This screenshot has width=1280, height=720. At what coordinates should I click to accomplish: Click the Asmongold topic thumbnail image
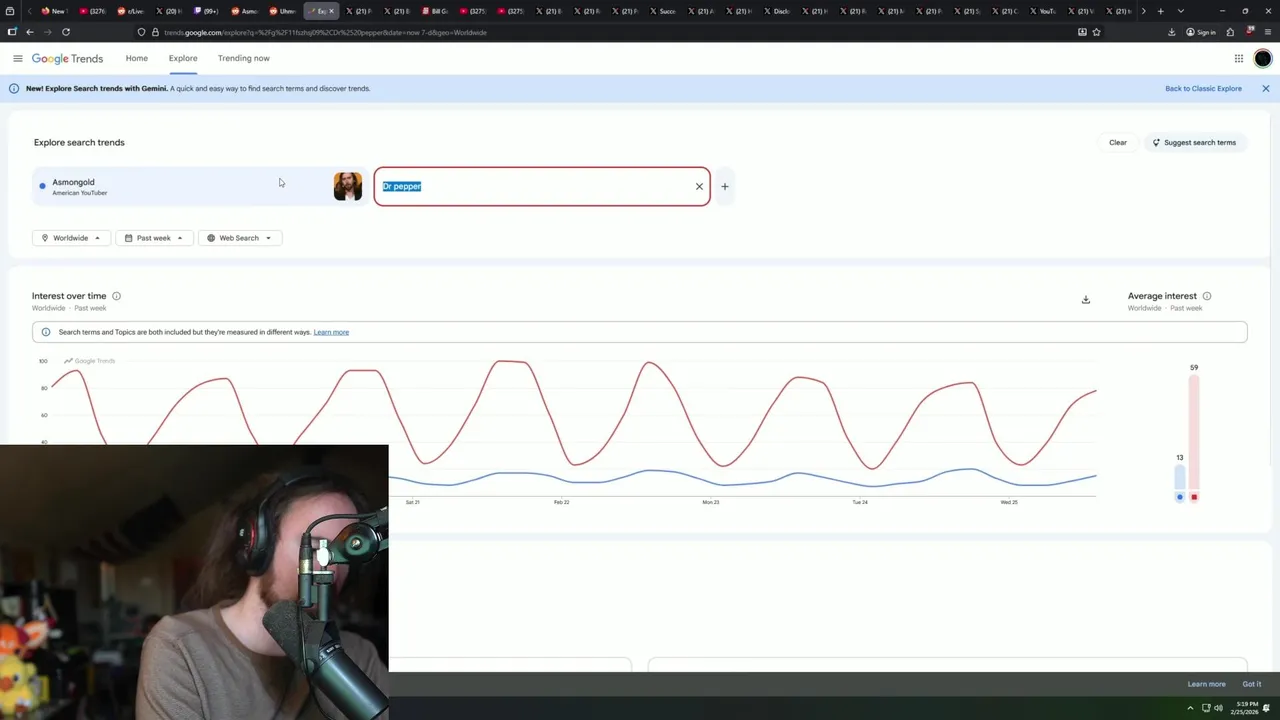tap(348, 186)
